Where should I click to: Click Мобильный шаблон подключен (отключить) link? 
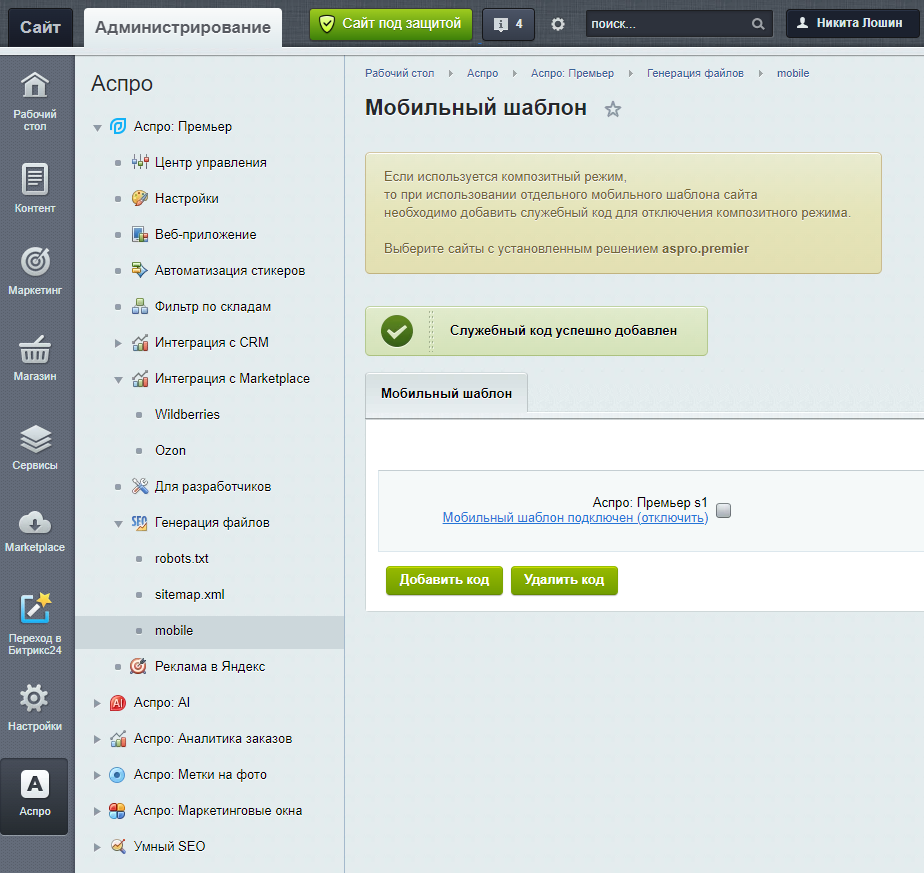(575, 518)
